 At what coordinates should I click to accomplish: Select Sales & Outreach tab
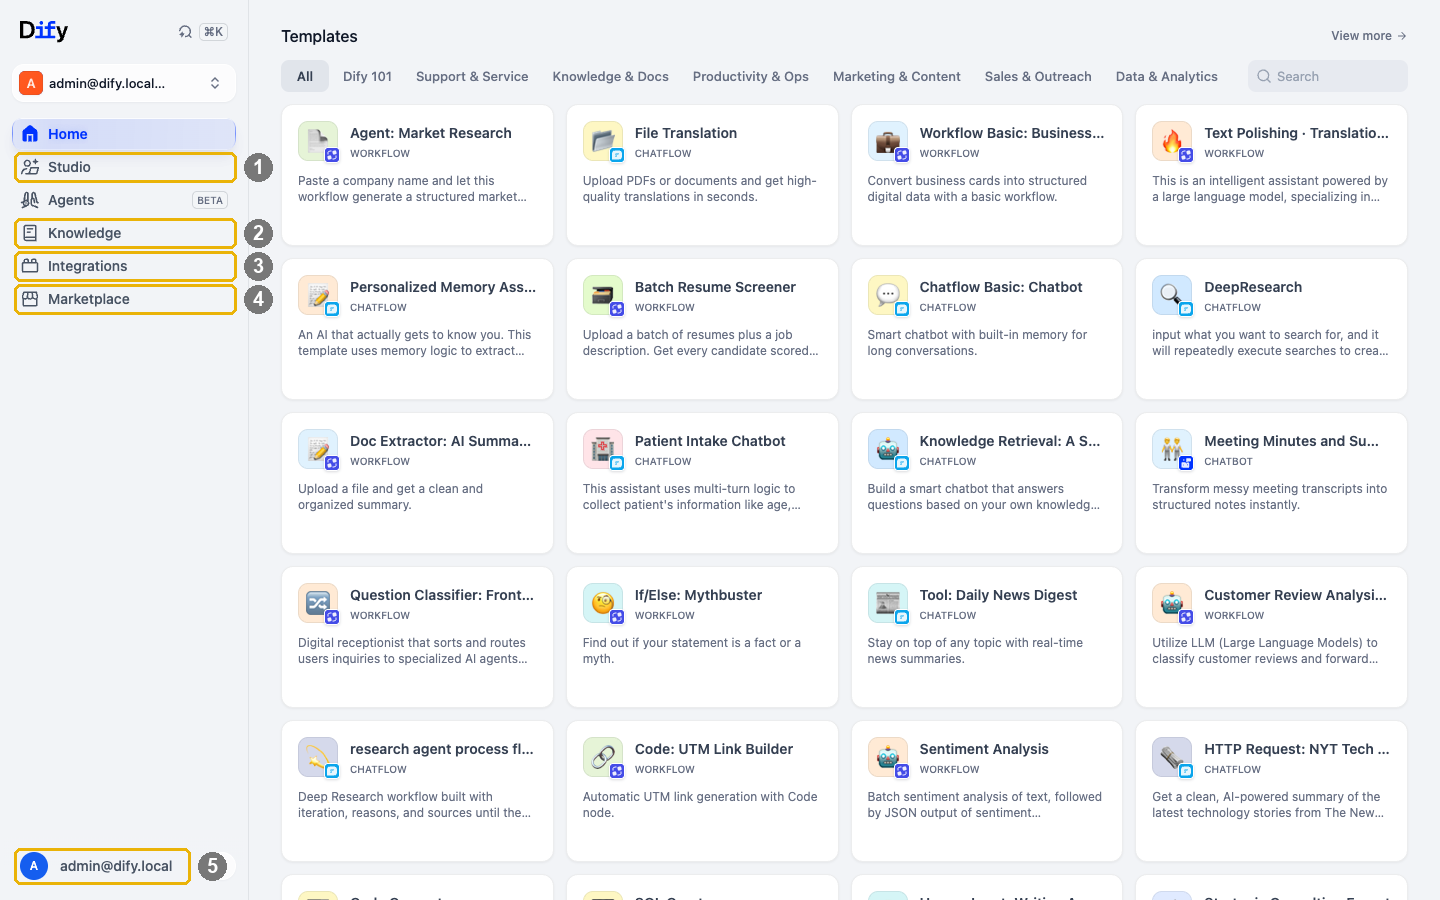point(1038,76)
